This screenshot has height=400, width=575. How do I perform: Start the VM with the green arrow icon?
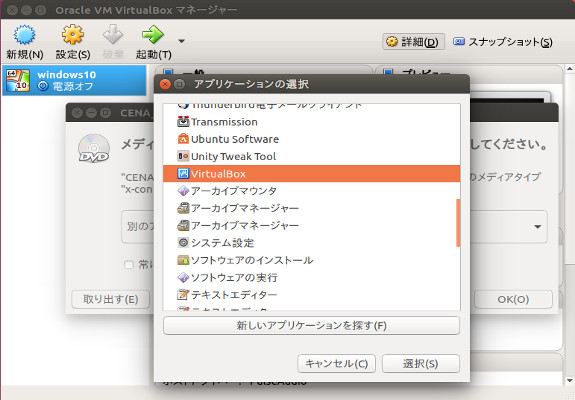coord(153,35)
